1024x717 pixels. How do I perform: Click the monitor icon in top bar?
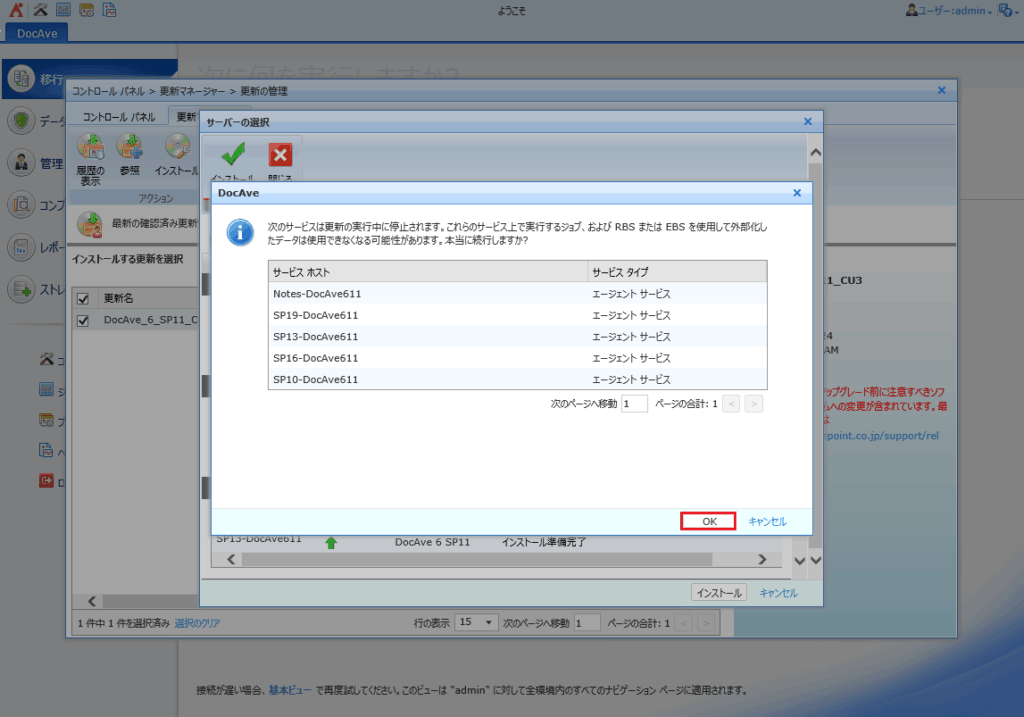63,10
